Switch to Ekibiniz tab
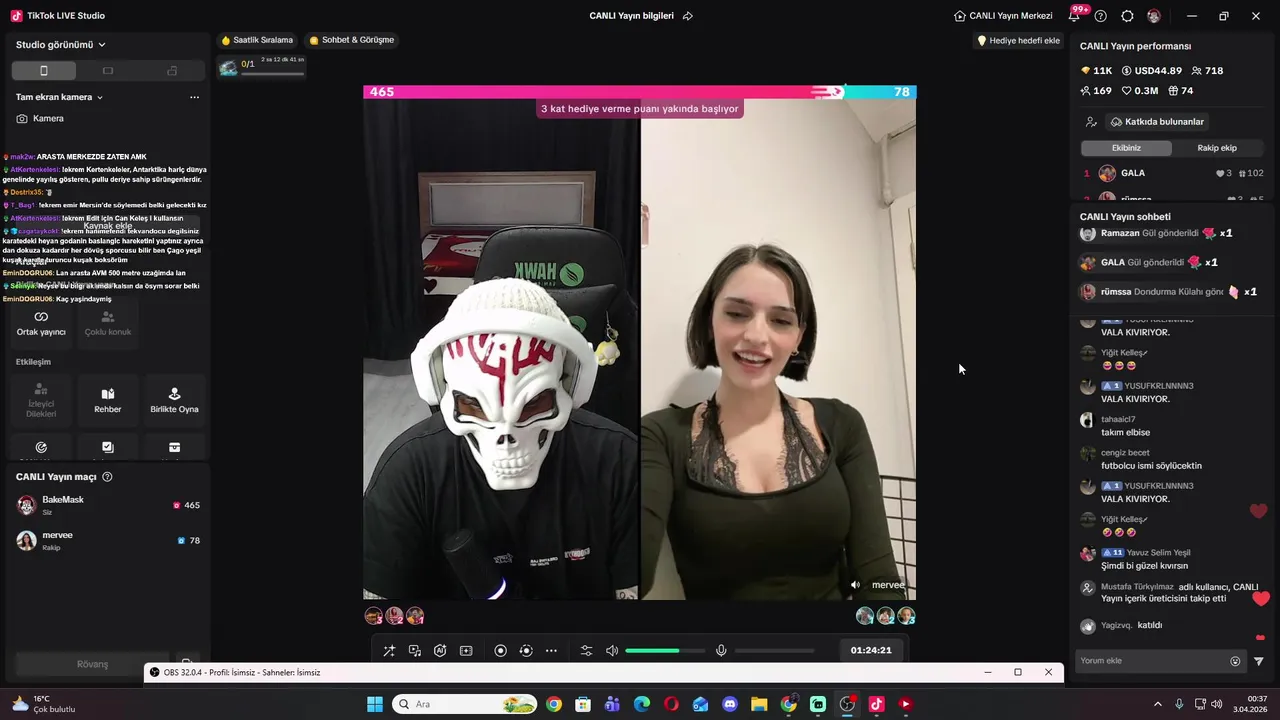Screen dimensions: 1280x720 pos(1126,148)
